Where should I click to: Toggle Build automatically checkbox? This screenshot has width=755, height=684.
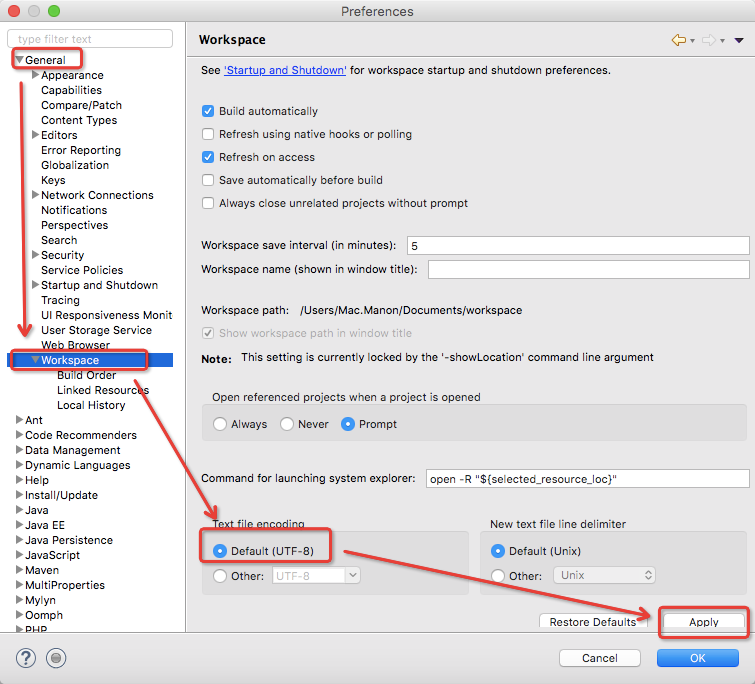[x=208, y=111]
